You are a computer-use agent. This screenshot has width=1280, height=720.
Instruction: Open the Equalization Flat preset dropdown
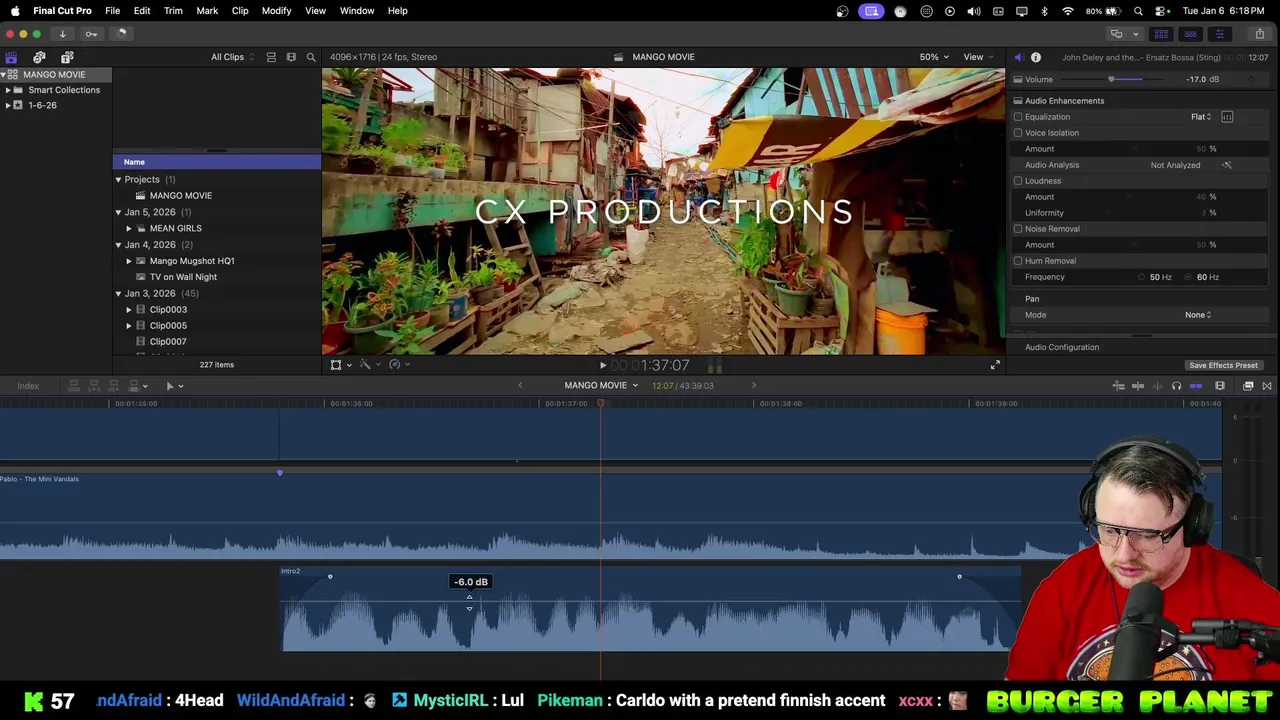tap(1201, 117)
